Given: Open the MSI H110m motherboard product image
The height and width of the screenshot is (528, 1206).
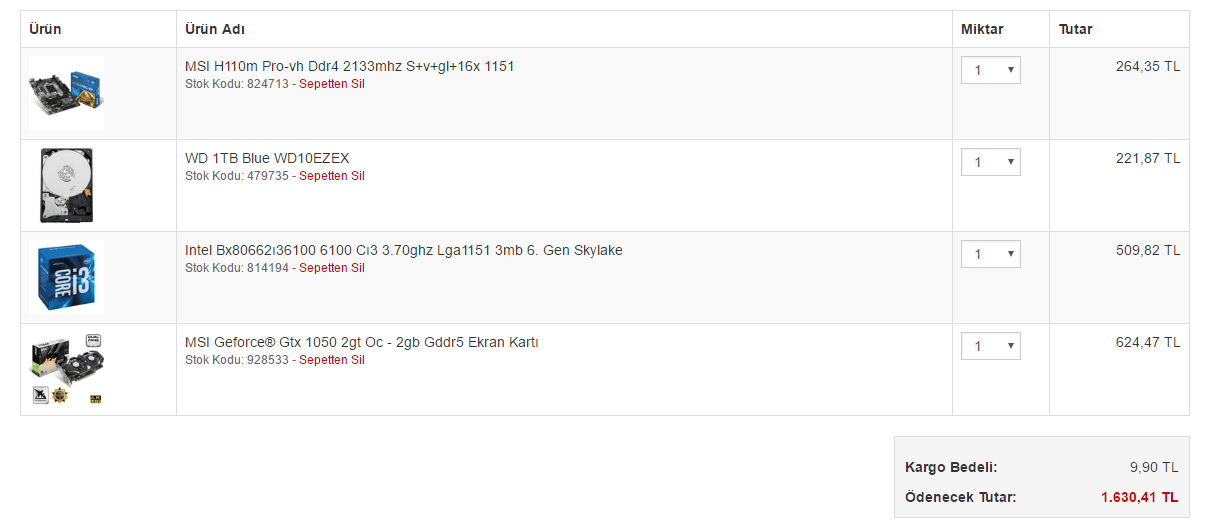Looking at the screenshot, I should click(x=66, y=93).
